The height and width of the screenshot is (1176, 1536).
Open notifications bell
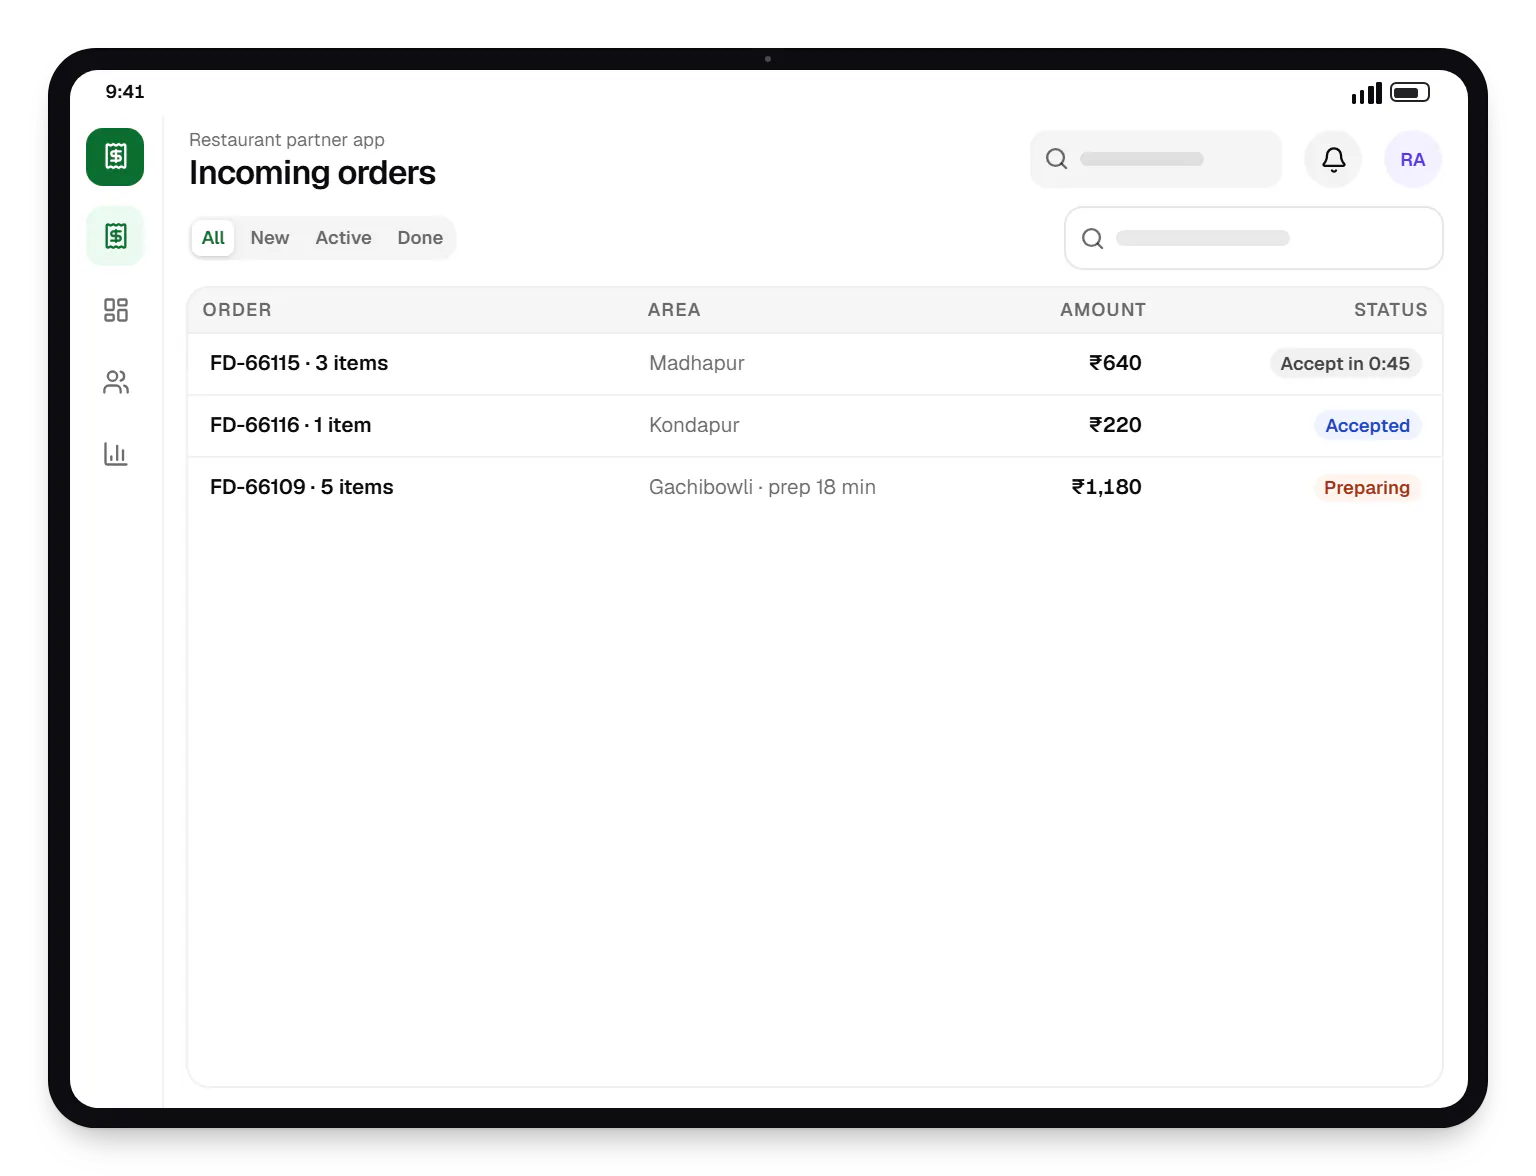(1333, 159)
